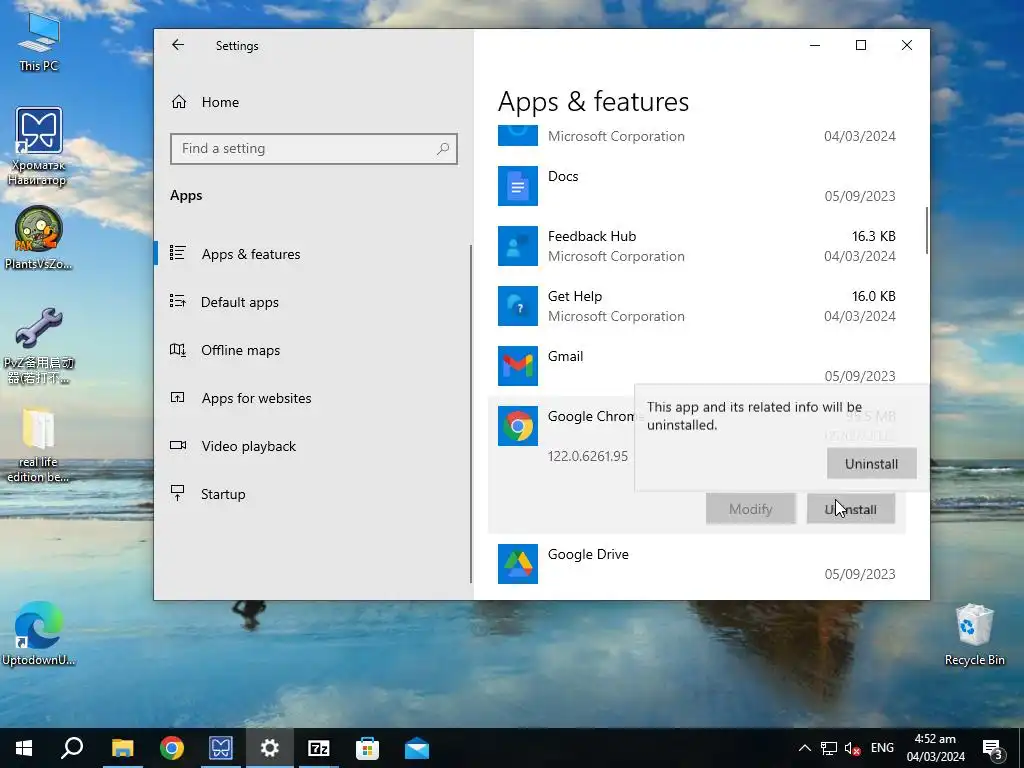The image size is (1024, 768).
Task: Open Video playback settings
Action: pos(248,446)
